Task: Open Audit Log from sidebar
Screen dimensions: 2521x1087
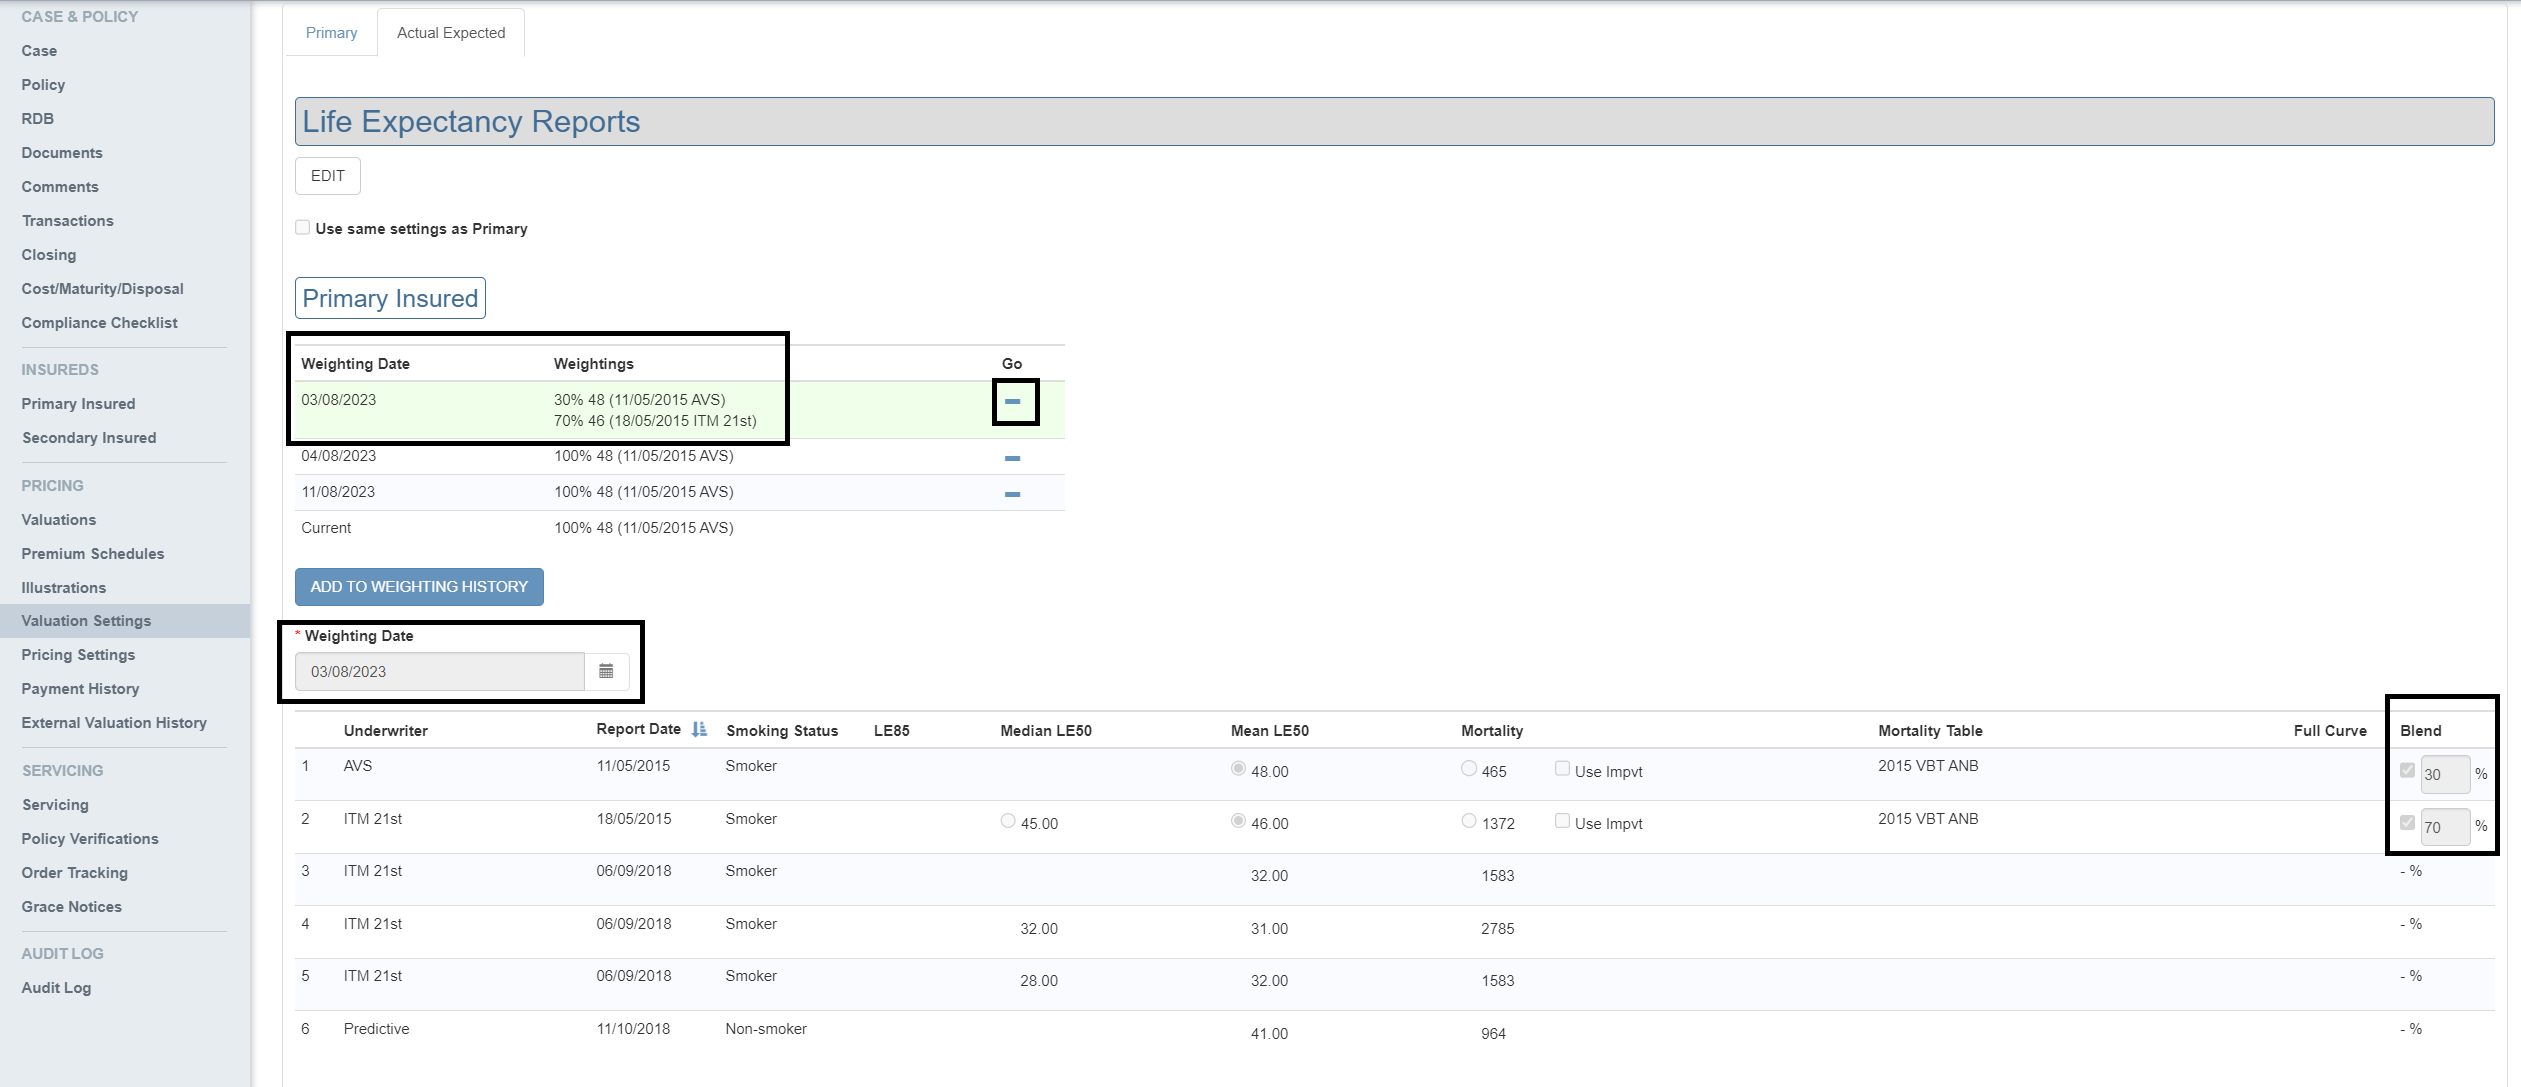Action: (x=56, y=988)
